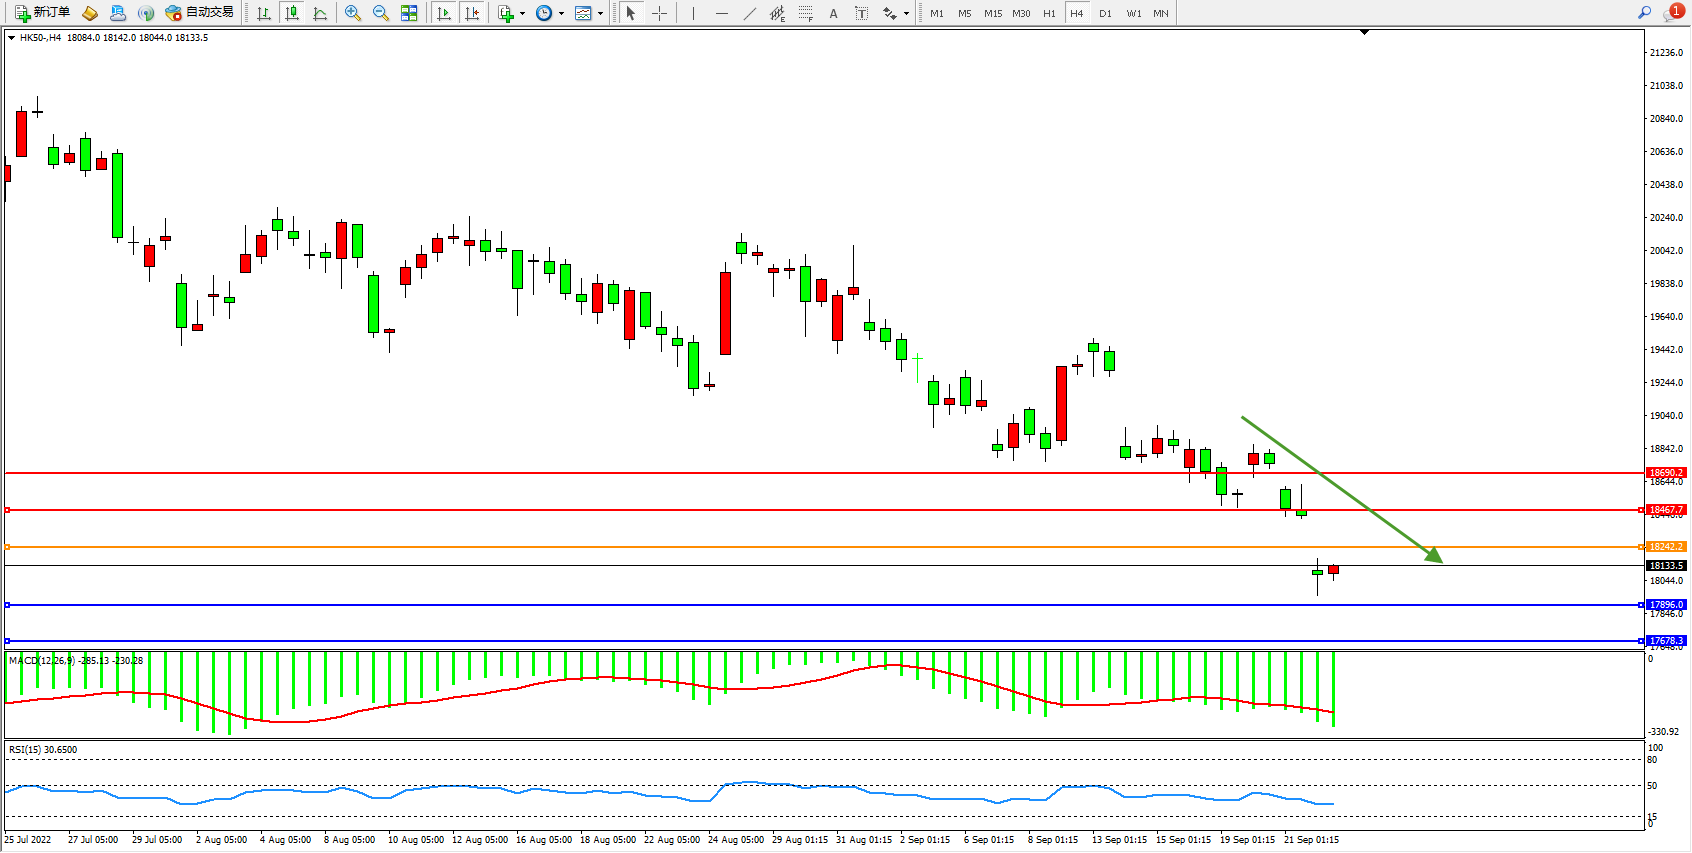This screenshot has width=1692, height=853.
Task: Expand the periods clock dropdown
Action: 561,14
